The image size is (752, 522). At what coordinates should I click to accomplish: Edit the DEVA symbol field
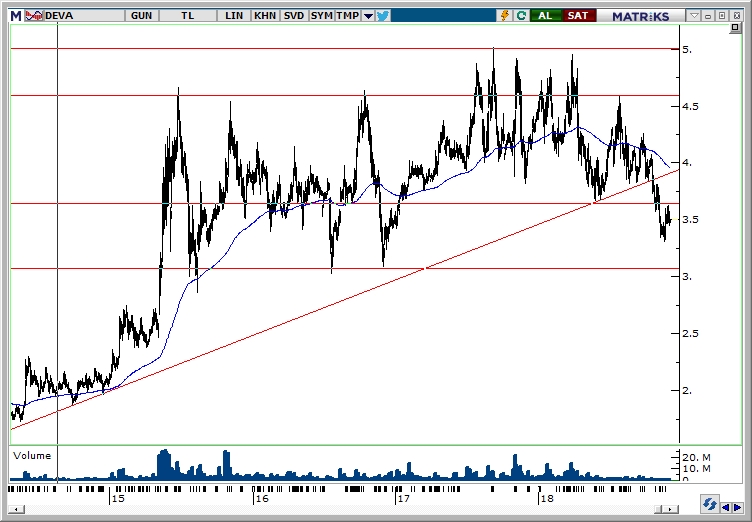[83, 16]
